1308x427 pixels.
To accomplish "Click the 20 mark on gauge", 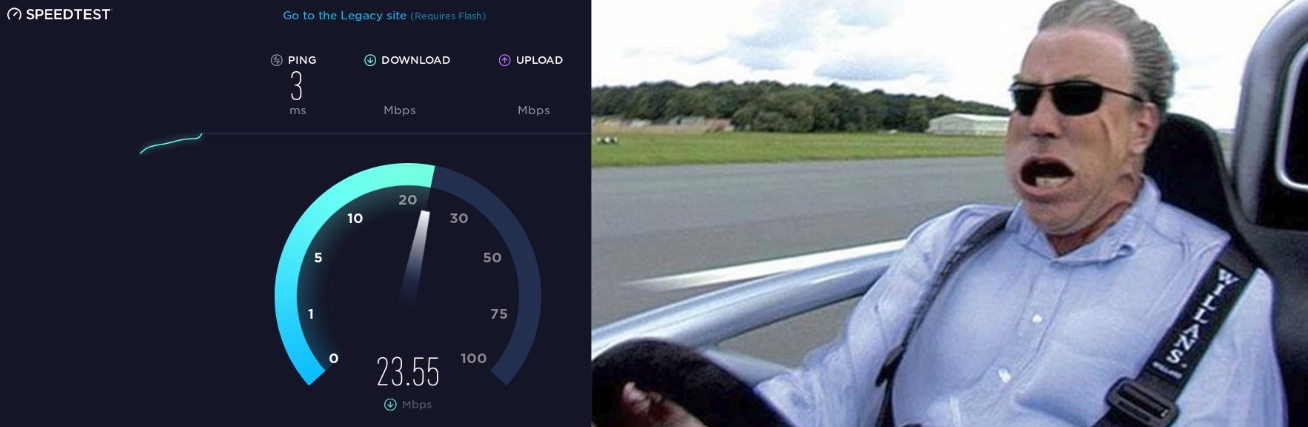I will [x=408, y=200].
